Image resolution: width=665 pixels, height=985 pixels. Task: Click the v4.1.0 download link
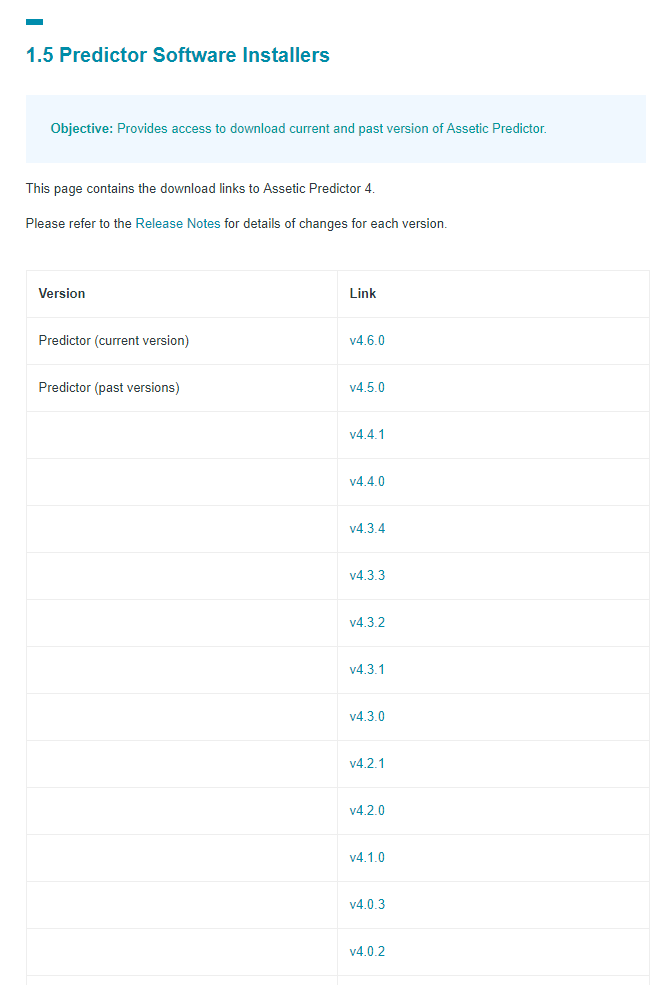(x=367, y=857)
